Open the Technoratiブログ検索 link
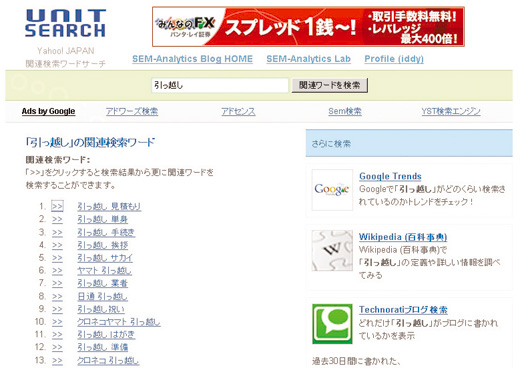This screenshot has width=520, height=368. click(x=403, y=310)
